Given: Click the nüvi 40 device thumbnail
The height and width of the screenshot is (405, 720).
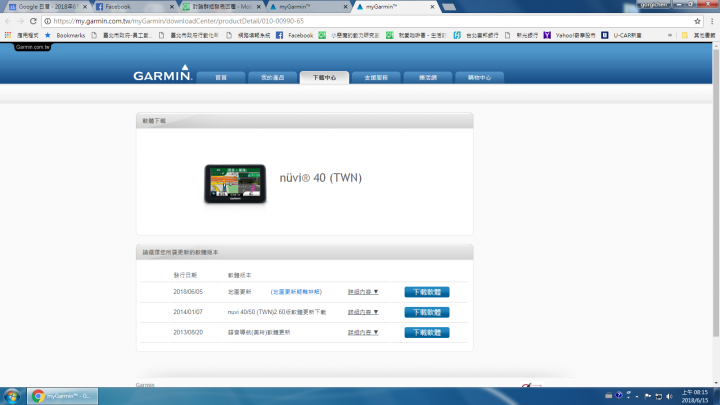Looking at the screenshot, I should pos(235,184).
